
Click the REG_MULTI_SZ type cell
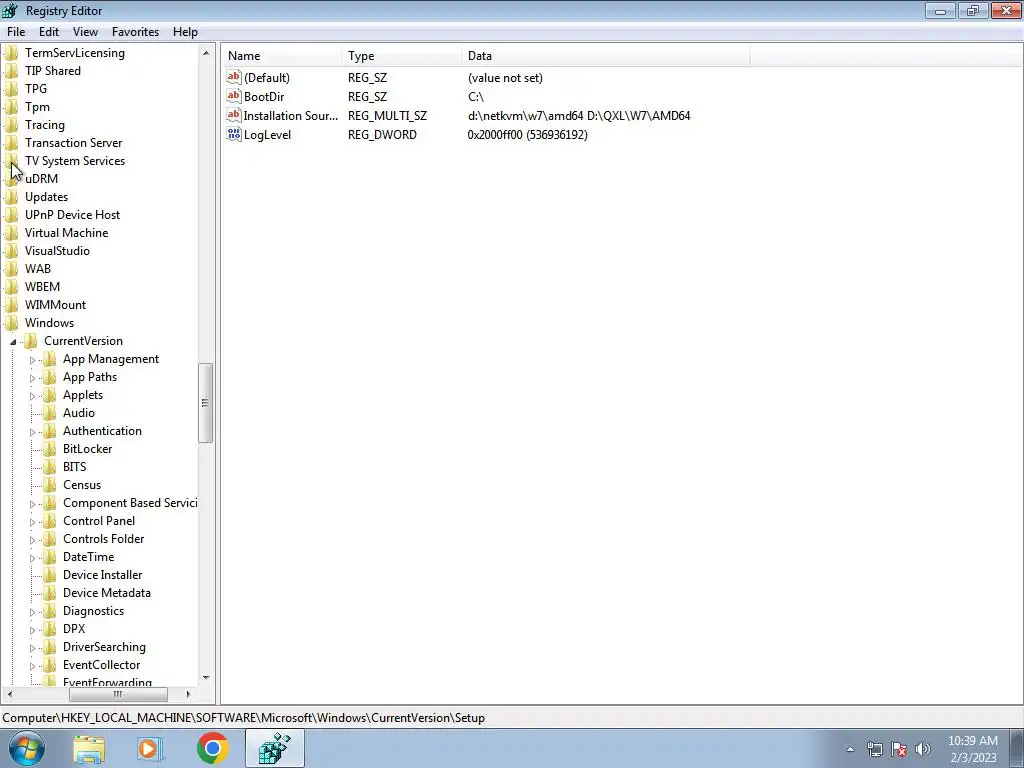point(387,116)
